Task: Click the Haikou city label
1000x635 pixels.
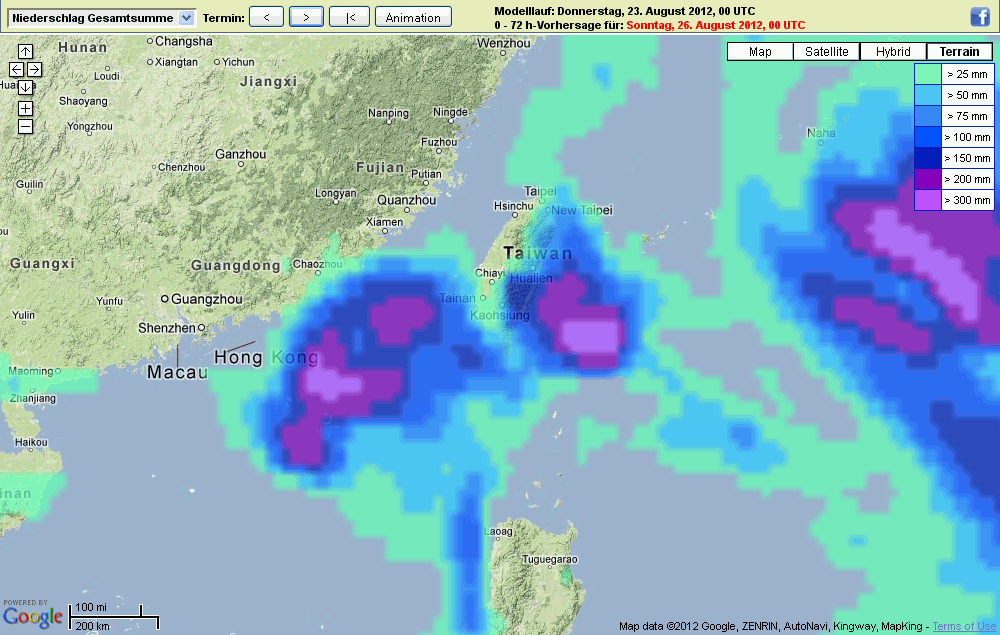Action: click(x=31, y=442)
